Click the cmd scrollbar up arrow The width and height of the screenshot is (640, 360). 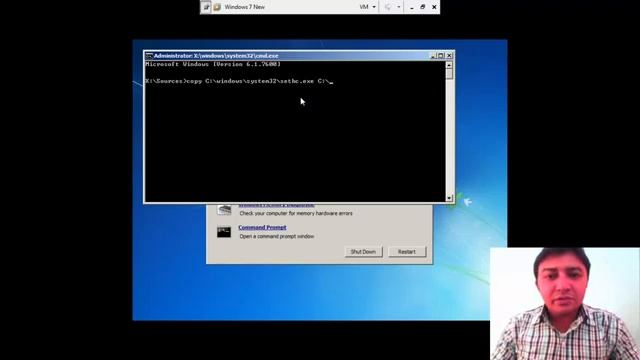coord(449,65)
